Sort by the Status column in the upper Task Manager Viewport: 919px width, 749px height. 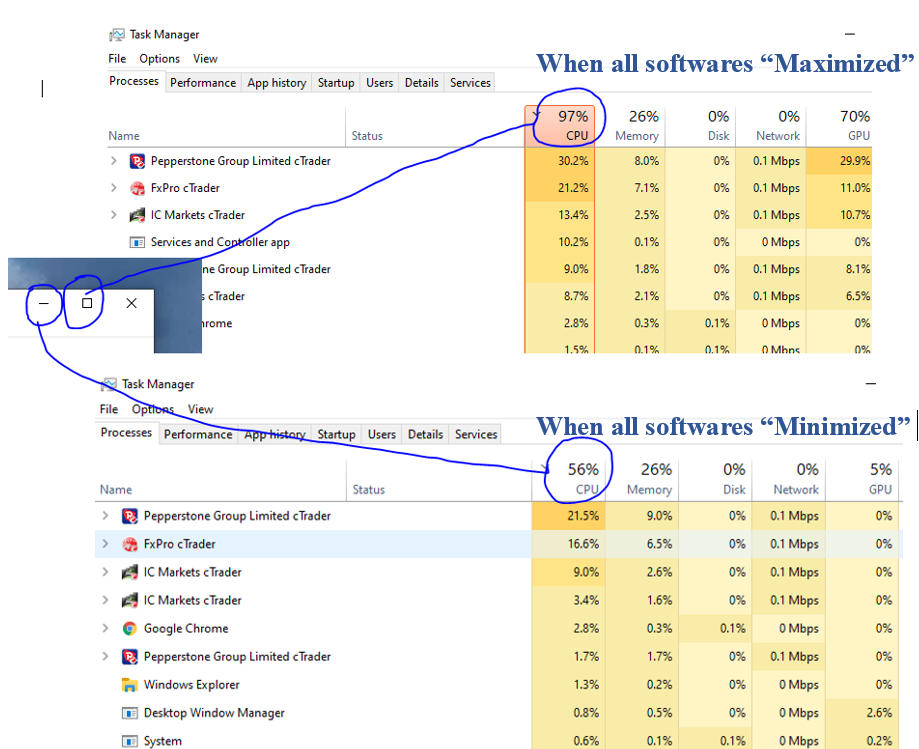[x=435, y=126]
